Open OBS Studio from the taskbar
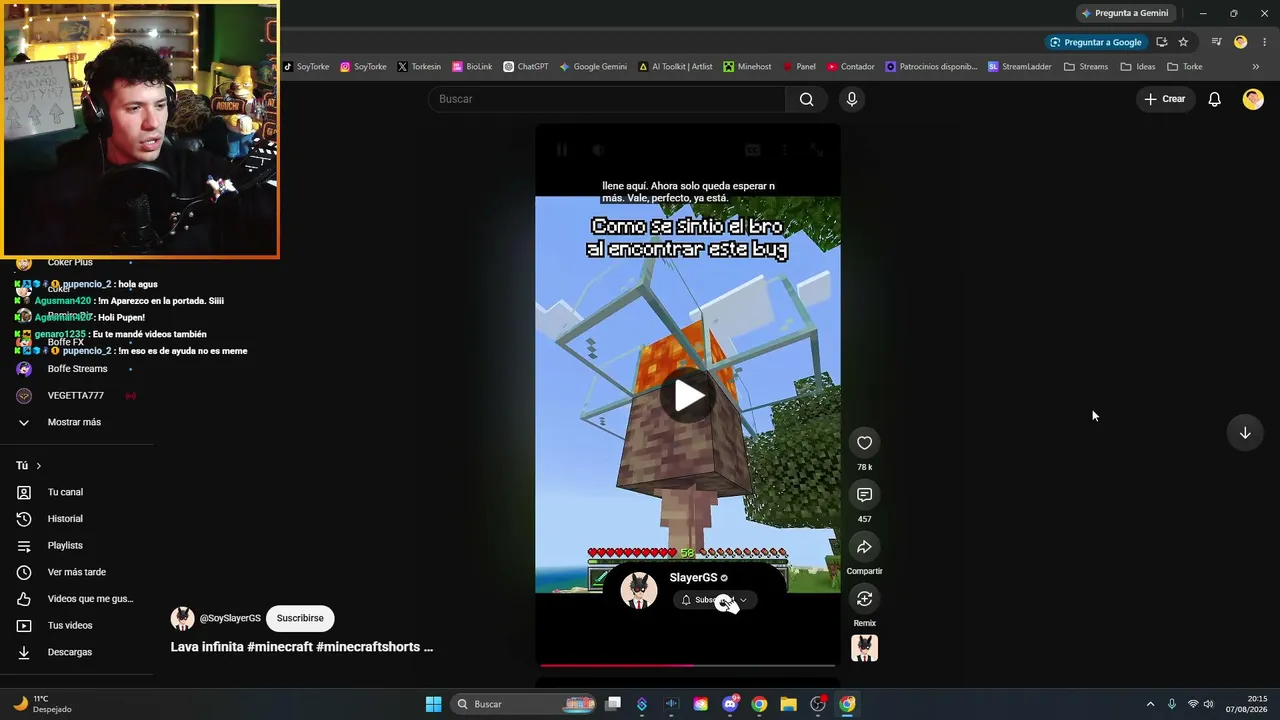The height and width of the screenshot is (720, 1280). pos(818,704)
